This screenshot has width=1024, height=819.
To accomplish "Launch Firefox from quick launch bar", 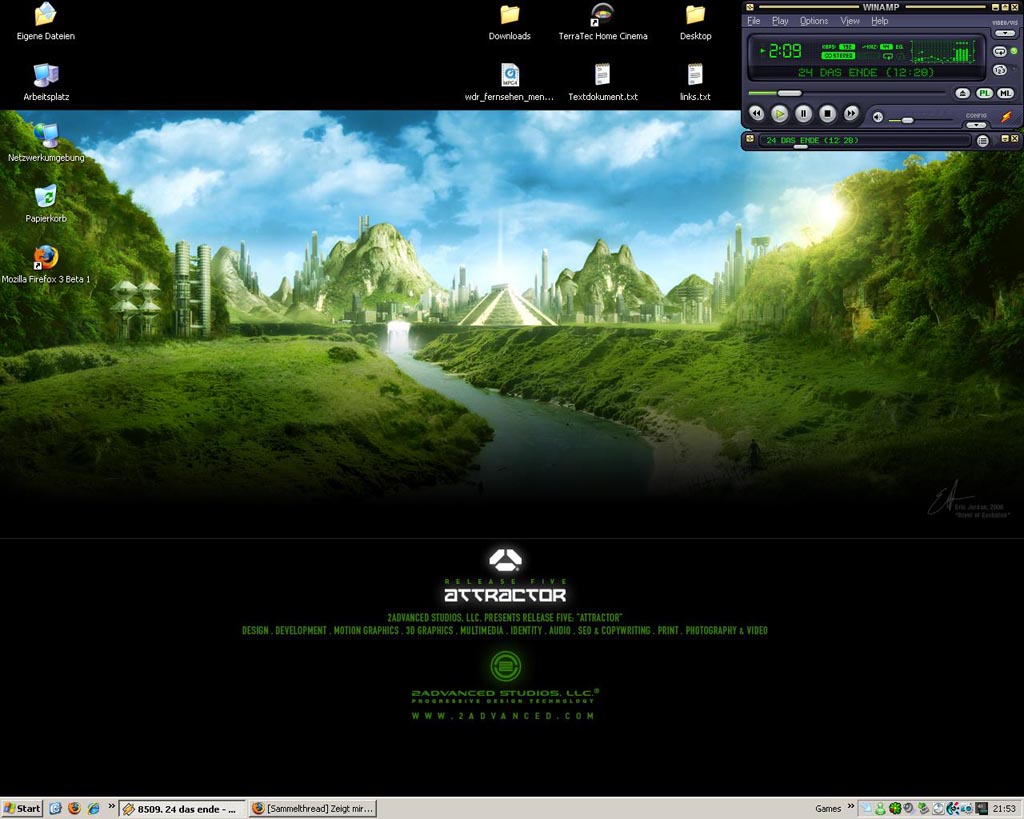I will pos(74,809).
